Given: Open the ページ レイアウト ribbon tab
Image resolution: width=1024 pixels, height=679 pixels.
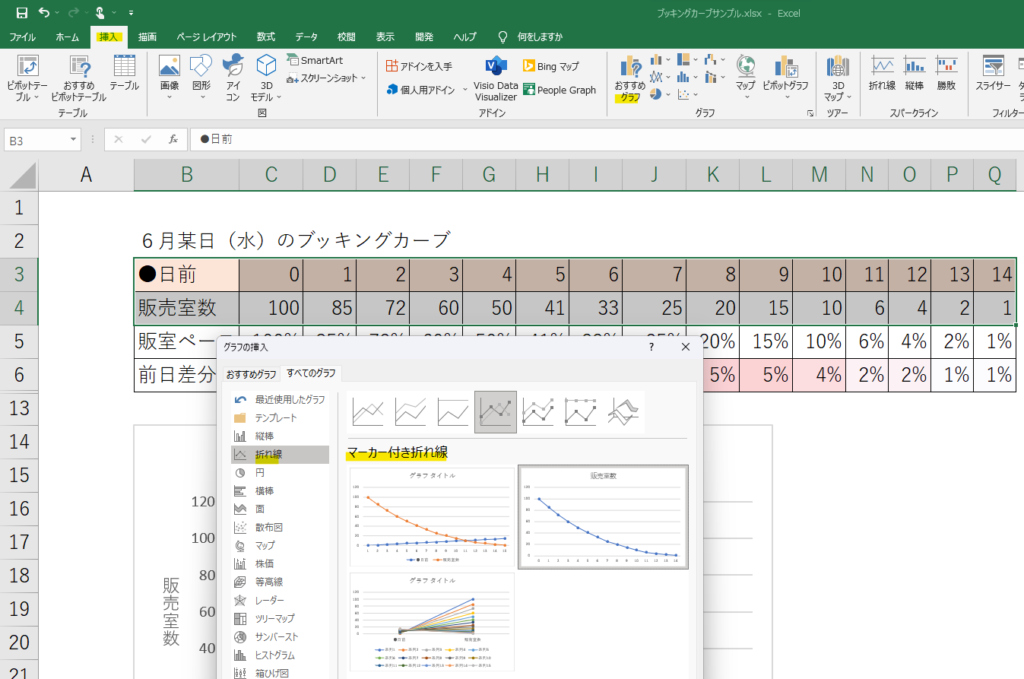Looking at the screenshot, I should 207,37.
